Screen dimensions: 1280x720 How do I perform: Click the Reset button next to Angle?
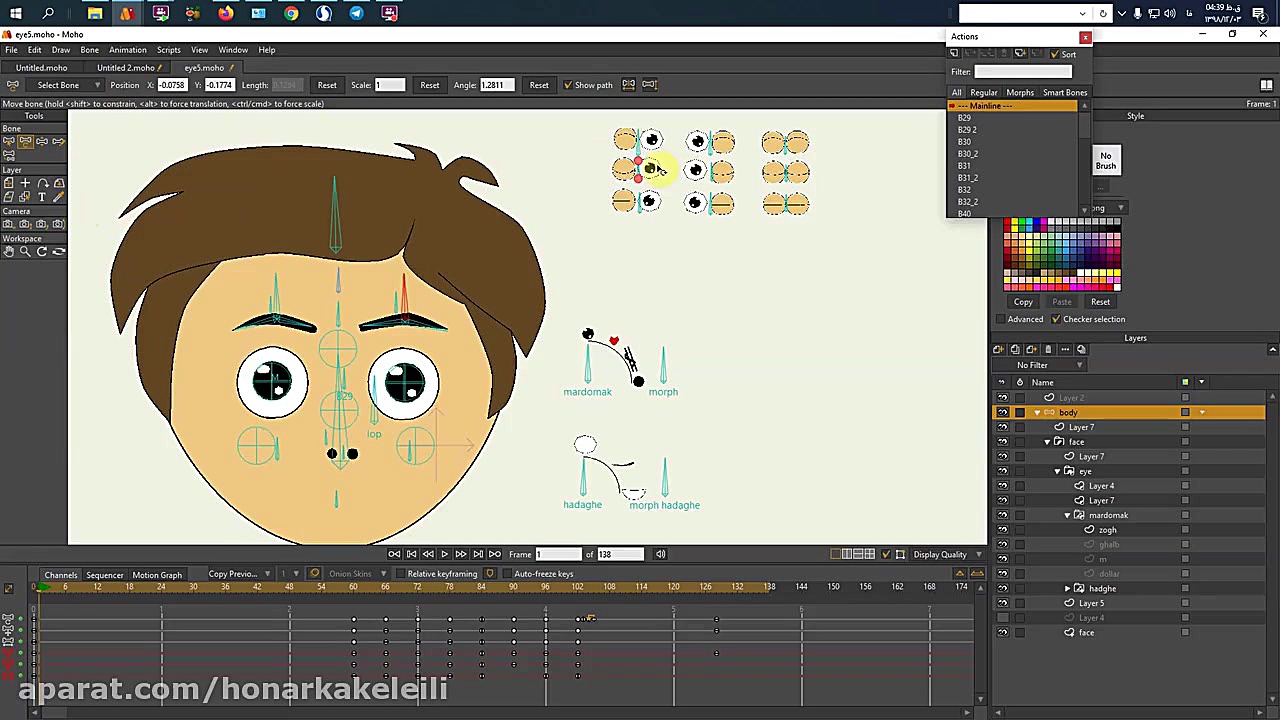538,85
